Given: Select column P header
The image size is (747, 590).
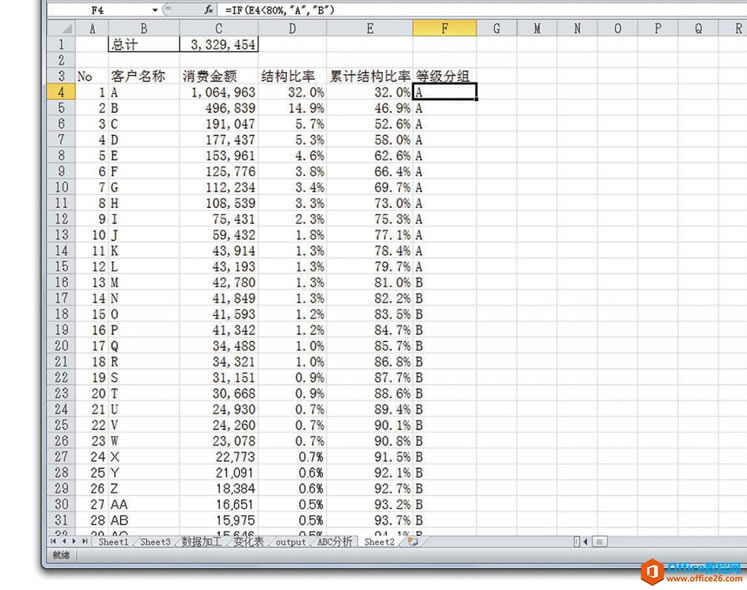Looking at the screenshot, I should (x=658, y=28).
